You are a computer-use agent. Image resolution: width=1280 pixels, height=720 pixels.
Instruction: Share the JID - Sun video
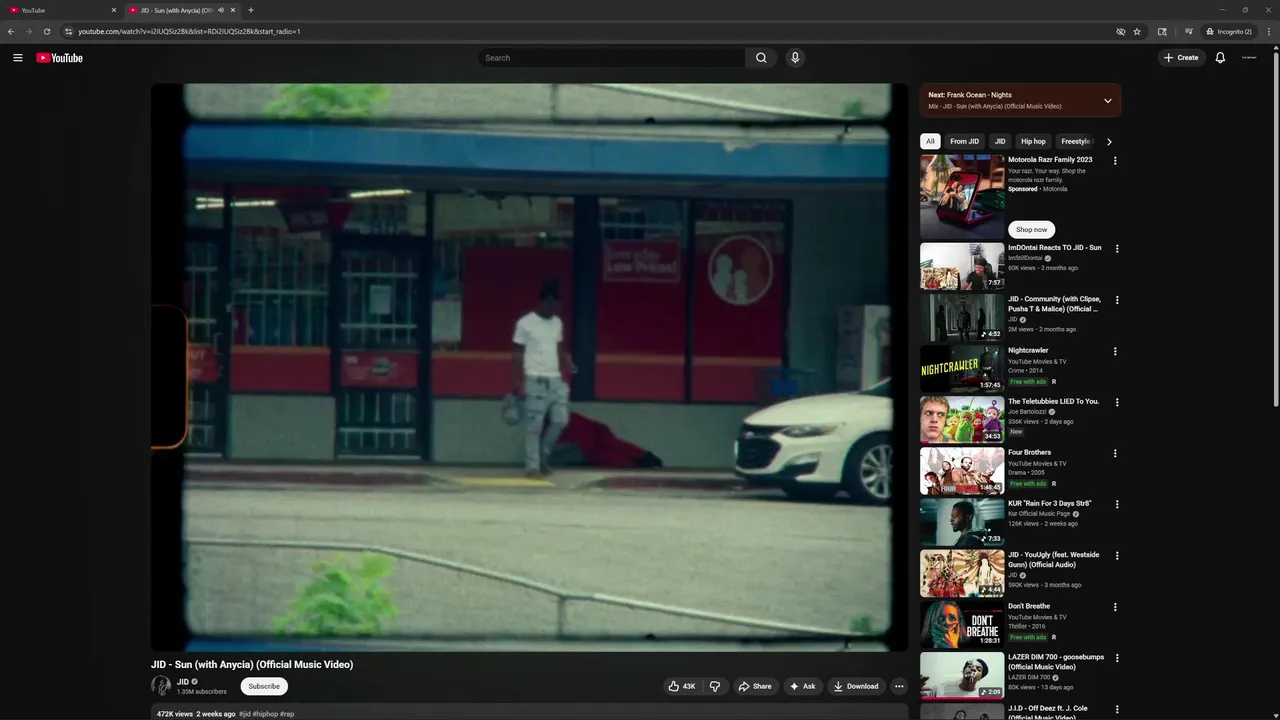pos(755,686)
